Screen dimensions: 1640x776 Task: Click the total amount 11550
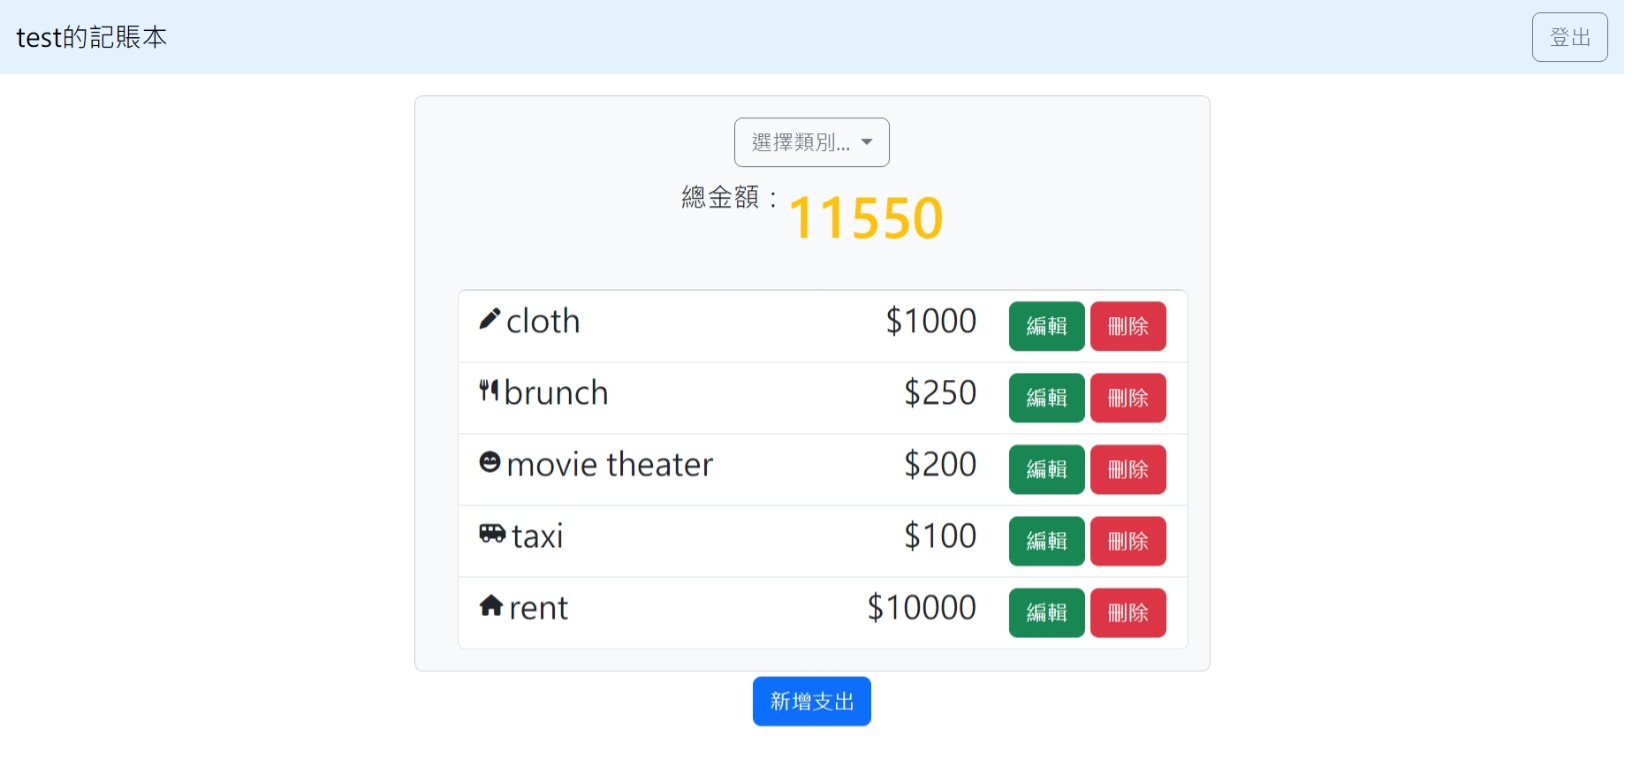click(x=866, y=218)
